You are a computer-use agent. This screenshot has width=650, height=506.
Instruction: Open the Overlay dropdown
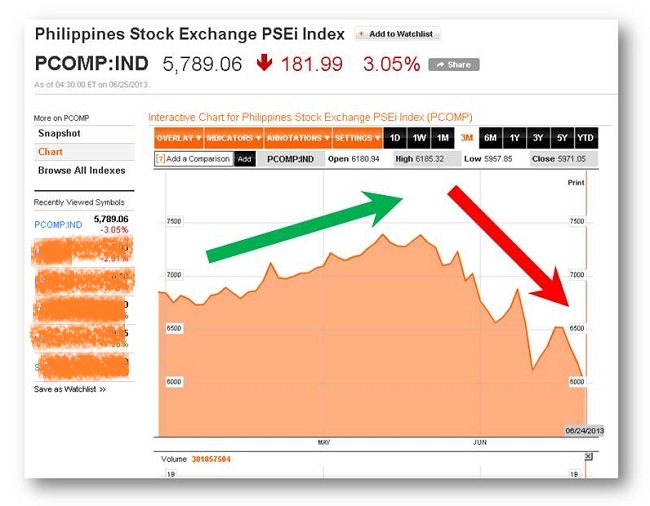click(179, 138)
